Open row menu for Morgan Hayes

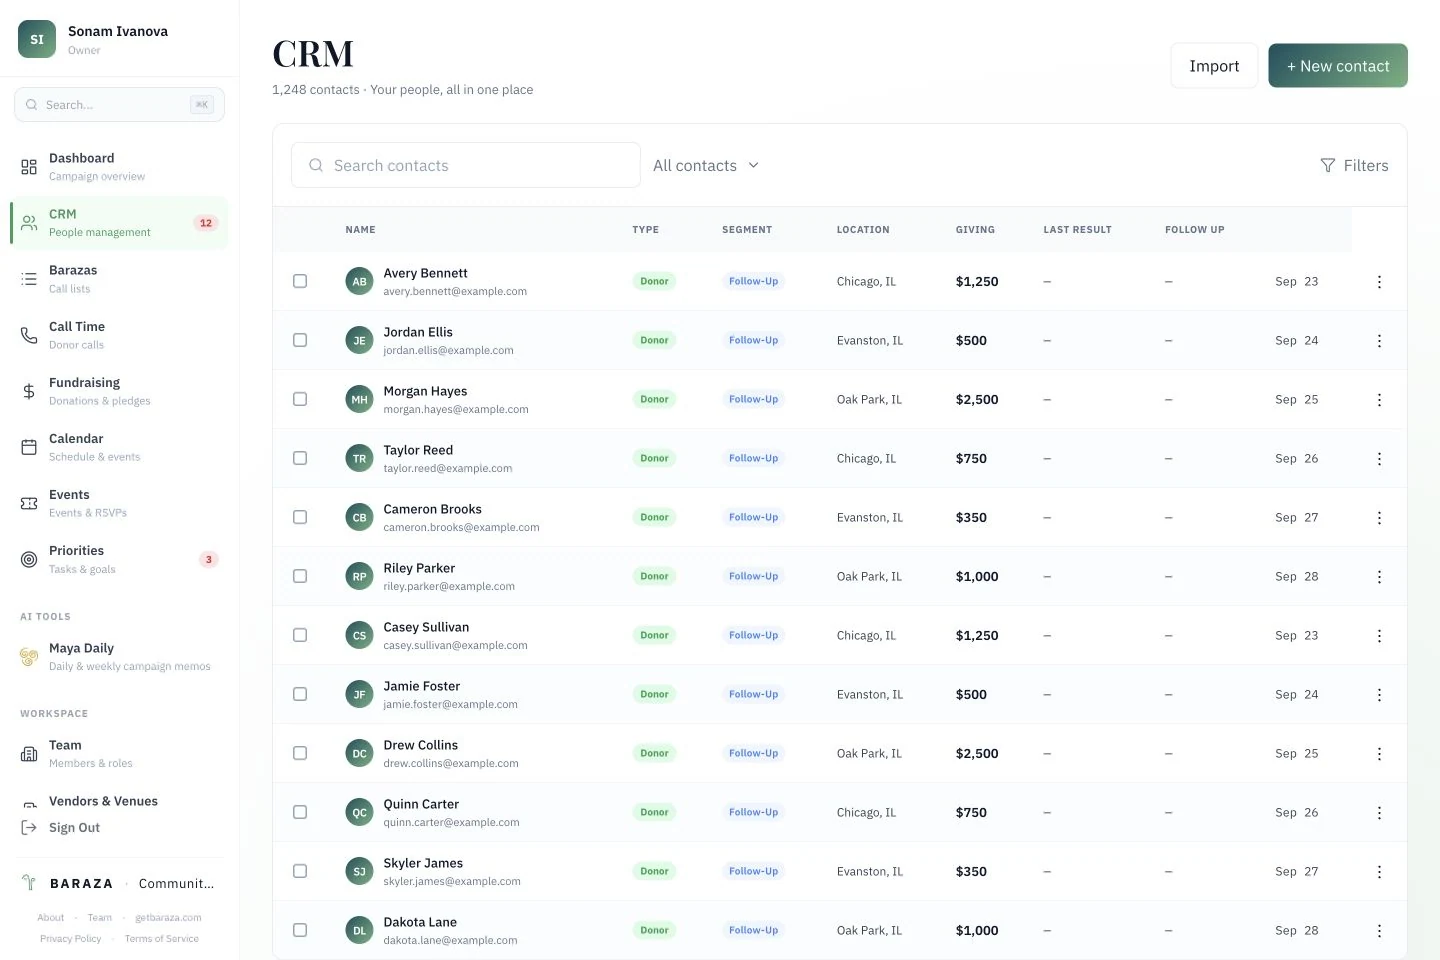click(x=1379, y=400)
